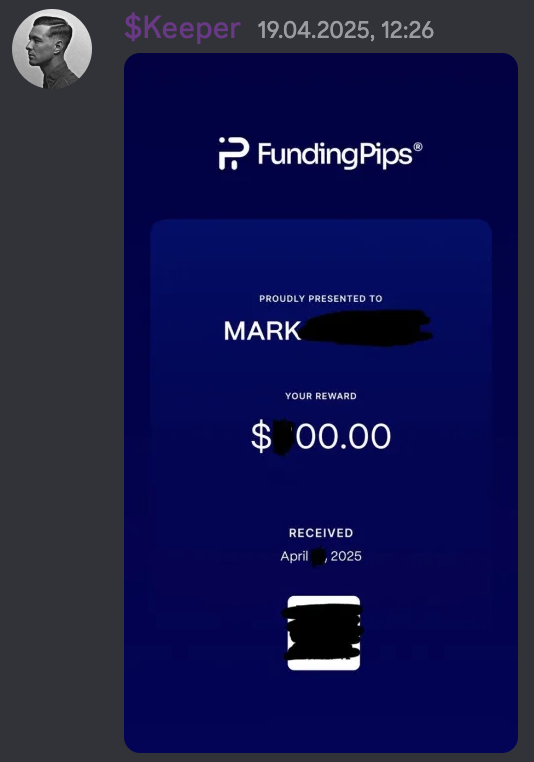Click the April word in the date
534x762 pixels.
294,556
